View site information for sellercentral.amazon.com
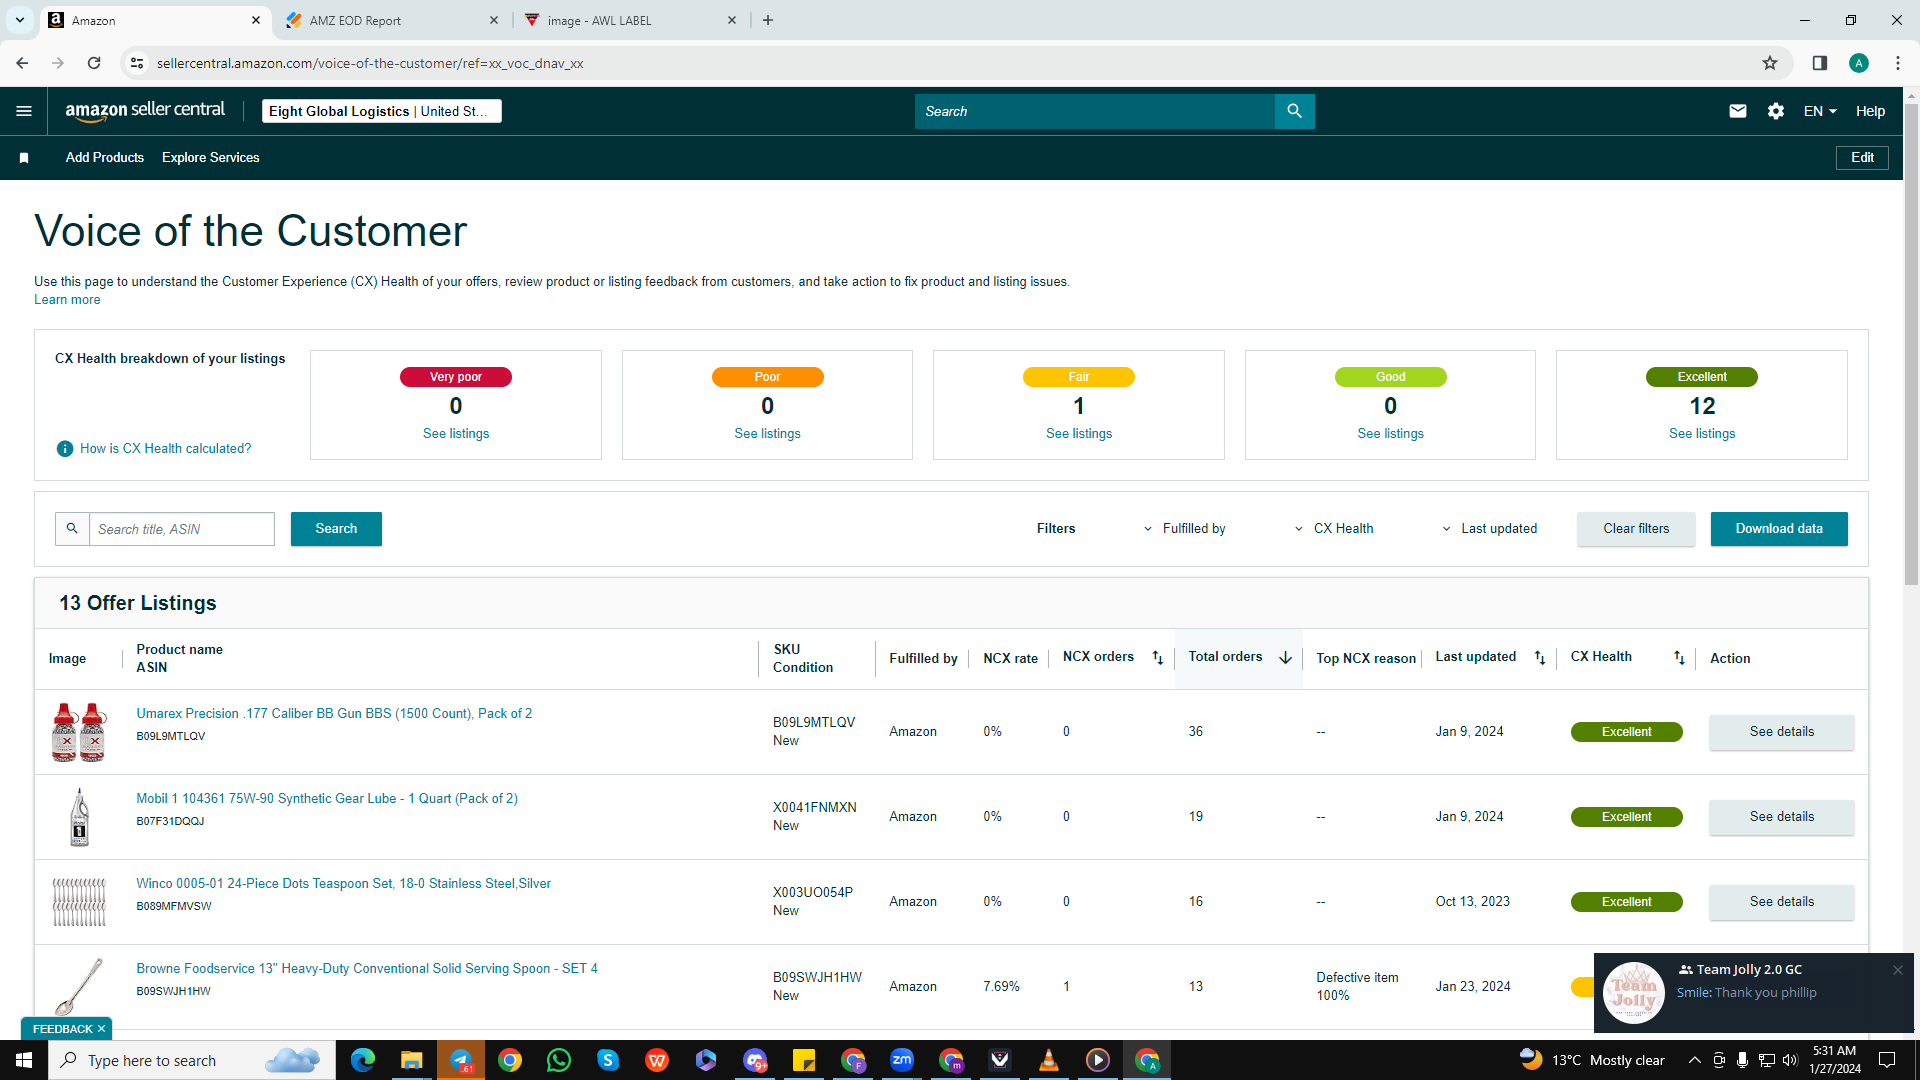The image size is (1920, 1080). coord(137,63)
